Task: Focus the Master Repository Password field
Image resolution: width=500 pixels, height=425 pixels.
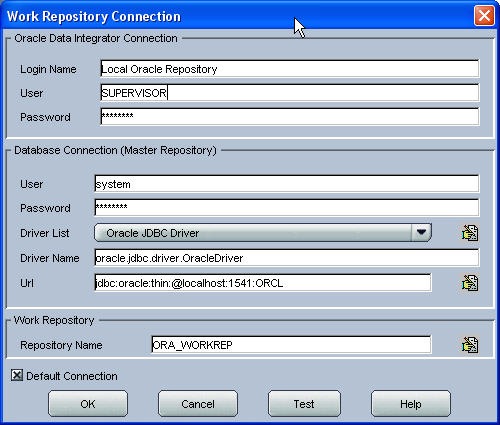Action: (x=287, y=208)
